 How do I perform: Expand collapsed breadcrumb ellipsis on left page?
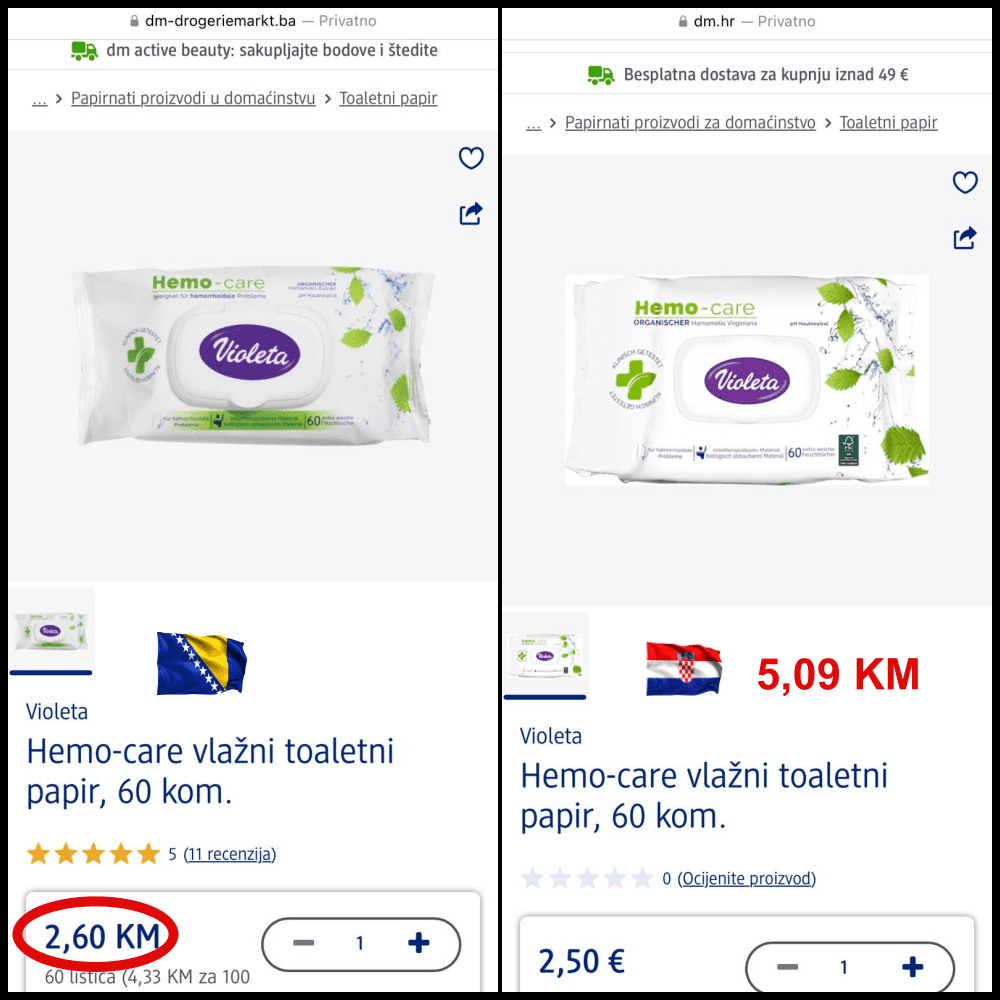pyautogui.click(x=40, y=99)
